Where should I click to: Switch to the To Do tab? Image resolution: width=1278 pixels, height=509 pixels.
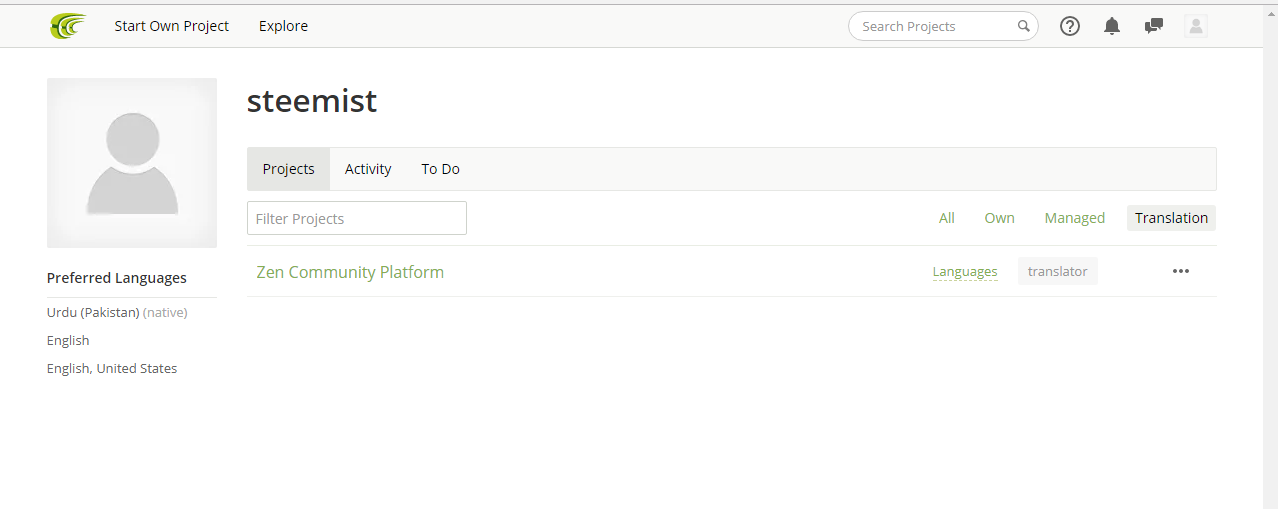(440, 169)
